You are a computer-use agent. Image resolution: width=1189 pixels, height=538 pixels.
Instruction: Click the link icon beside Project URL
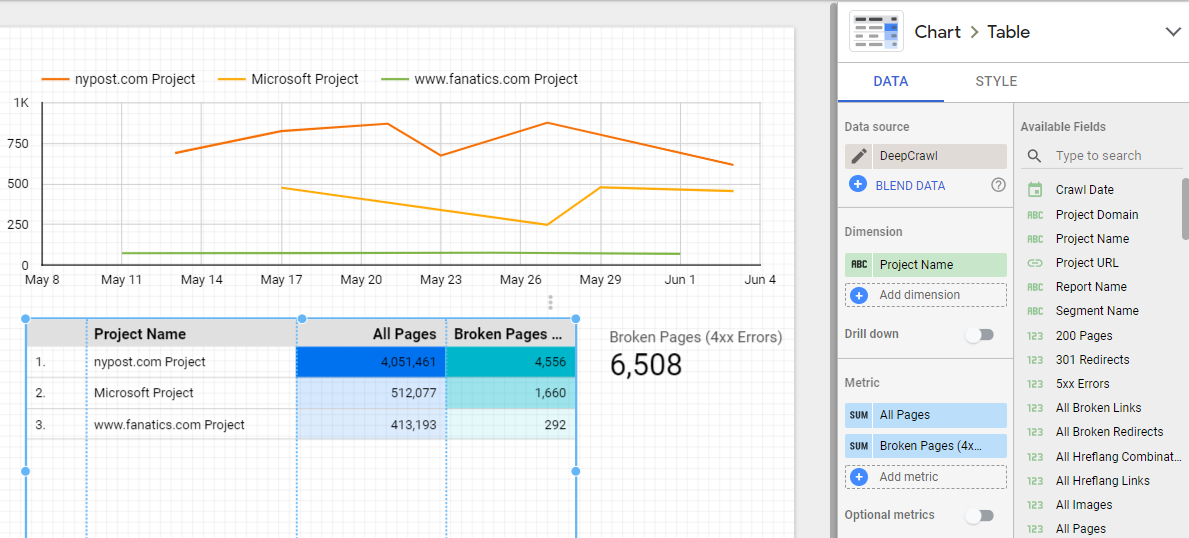pos(1035,263)
